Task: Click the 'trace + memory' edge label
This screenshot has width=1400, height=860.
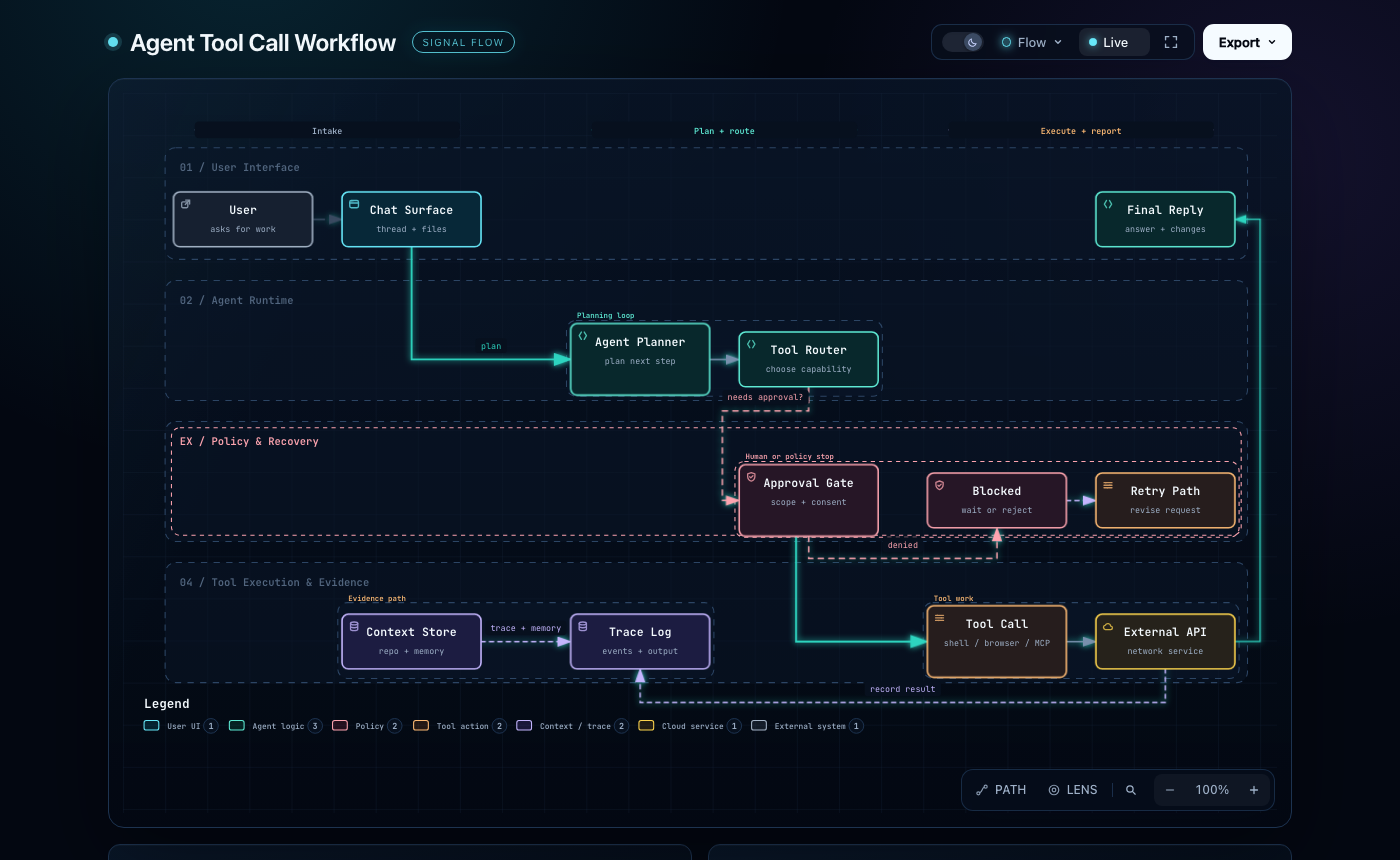Action: (x=525, y=628)
